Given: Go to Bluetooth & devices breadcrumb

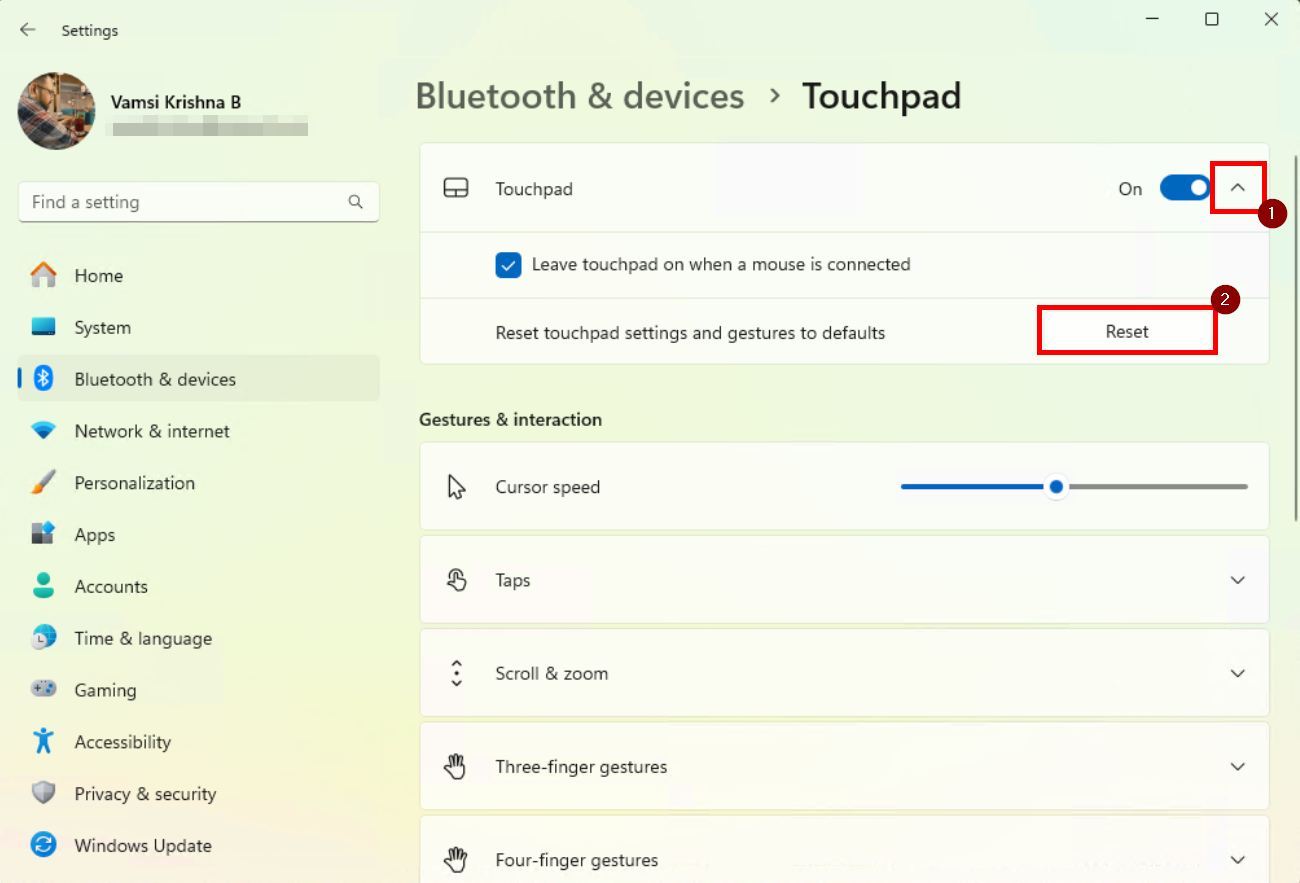Looking at the screenshot, I should pos(580,96).
